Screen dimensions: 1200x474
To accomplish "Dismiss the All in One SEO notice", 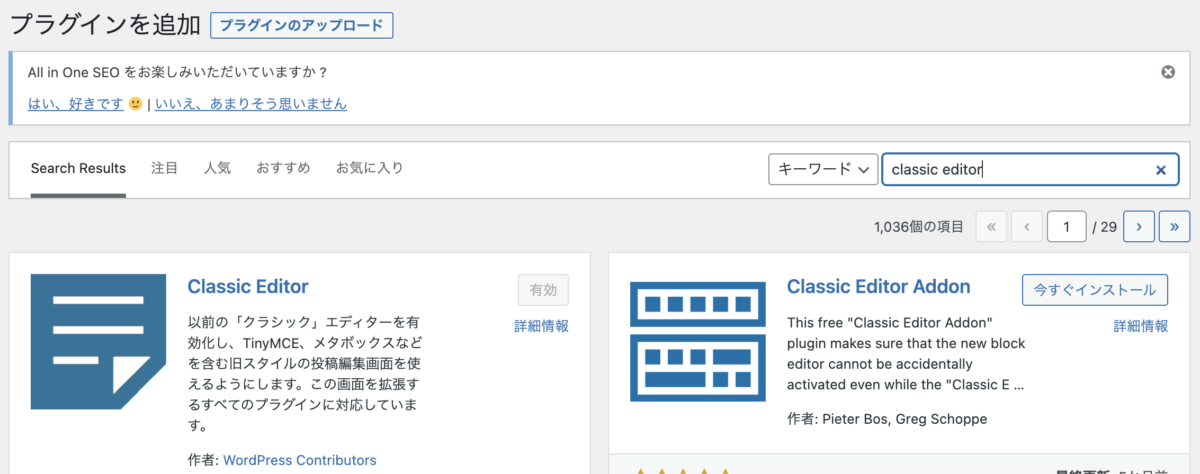I will 1167,72.
